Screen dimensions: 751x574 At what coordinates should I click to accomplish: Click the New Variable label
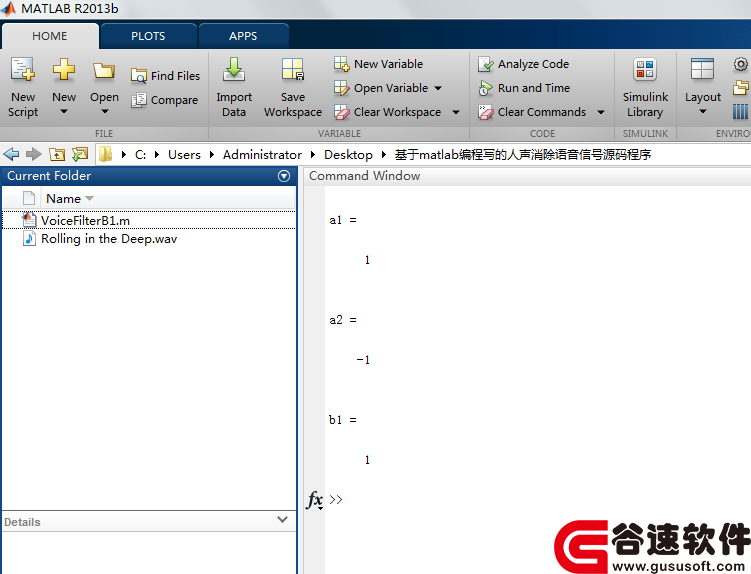click(388, 64)
